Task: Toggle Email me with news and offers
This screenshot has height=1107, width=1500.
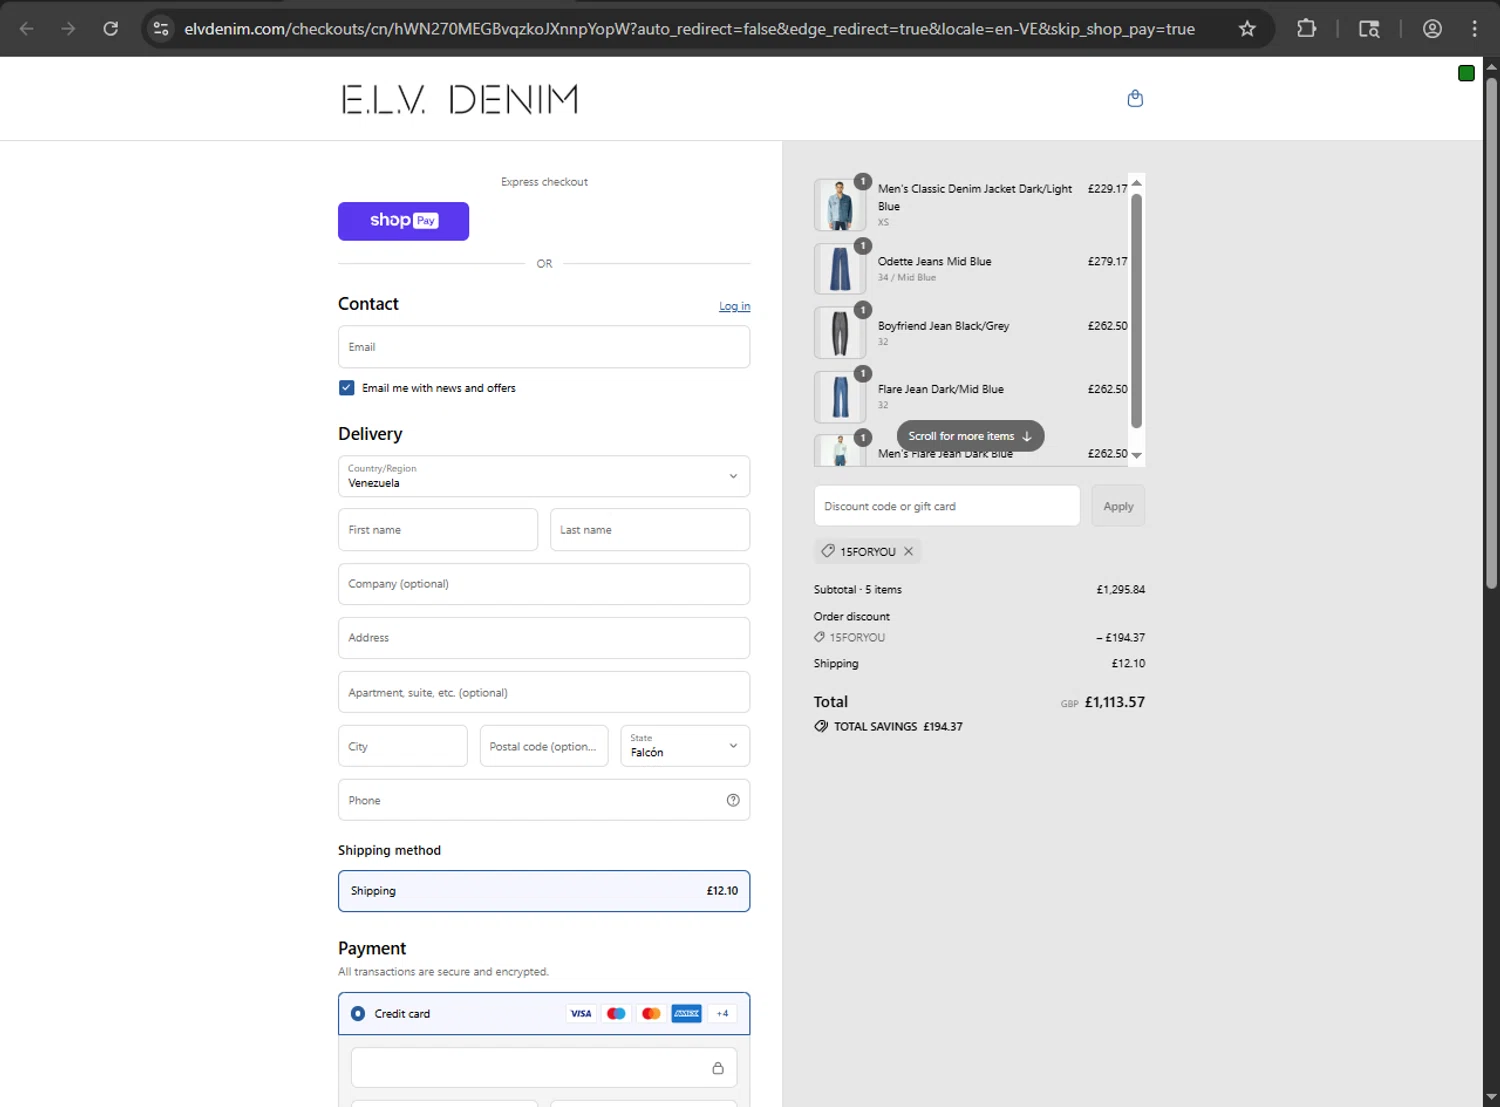Action: (347, 388)
